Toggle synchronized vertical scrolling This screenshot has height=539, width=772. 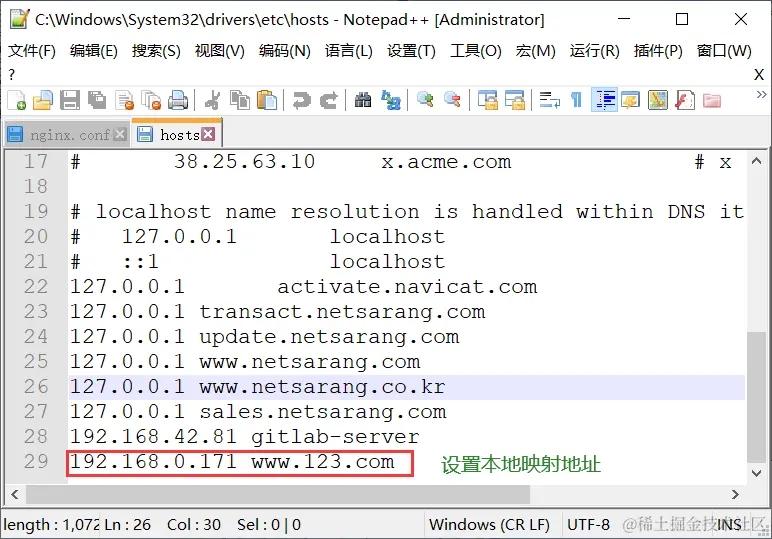pos(488,100)
